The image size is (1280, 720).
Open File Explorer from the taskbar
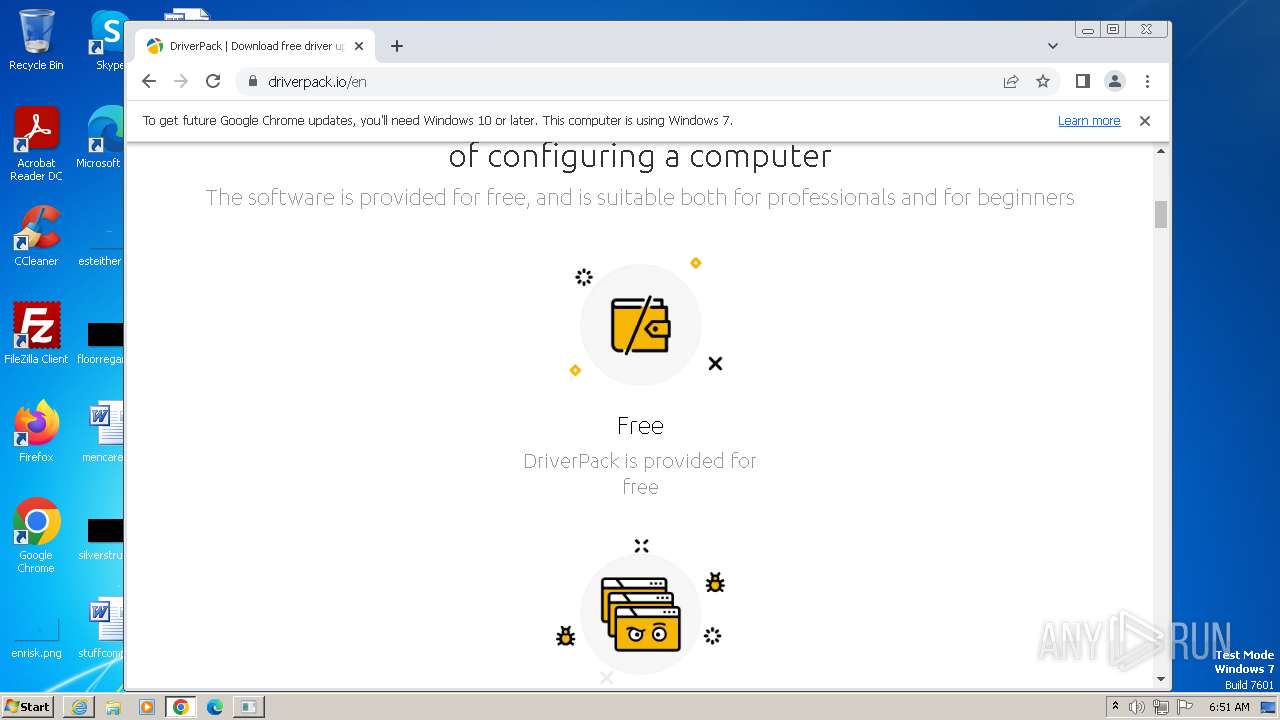coord(113,707)
